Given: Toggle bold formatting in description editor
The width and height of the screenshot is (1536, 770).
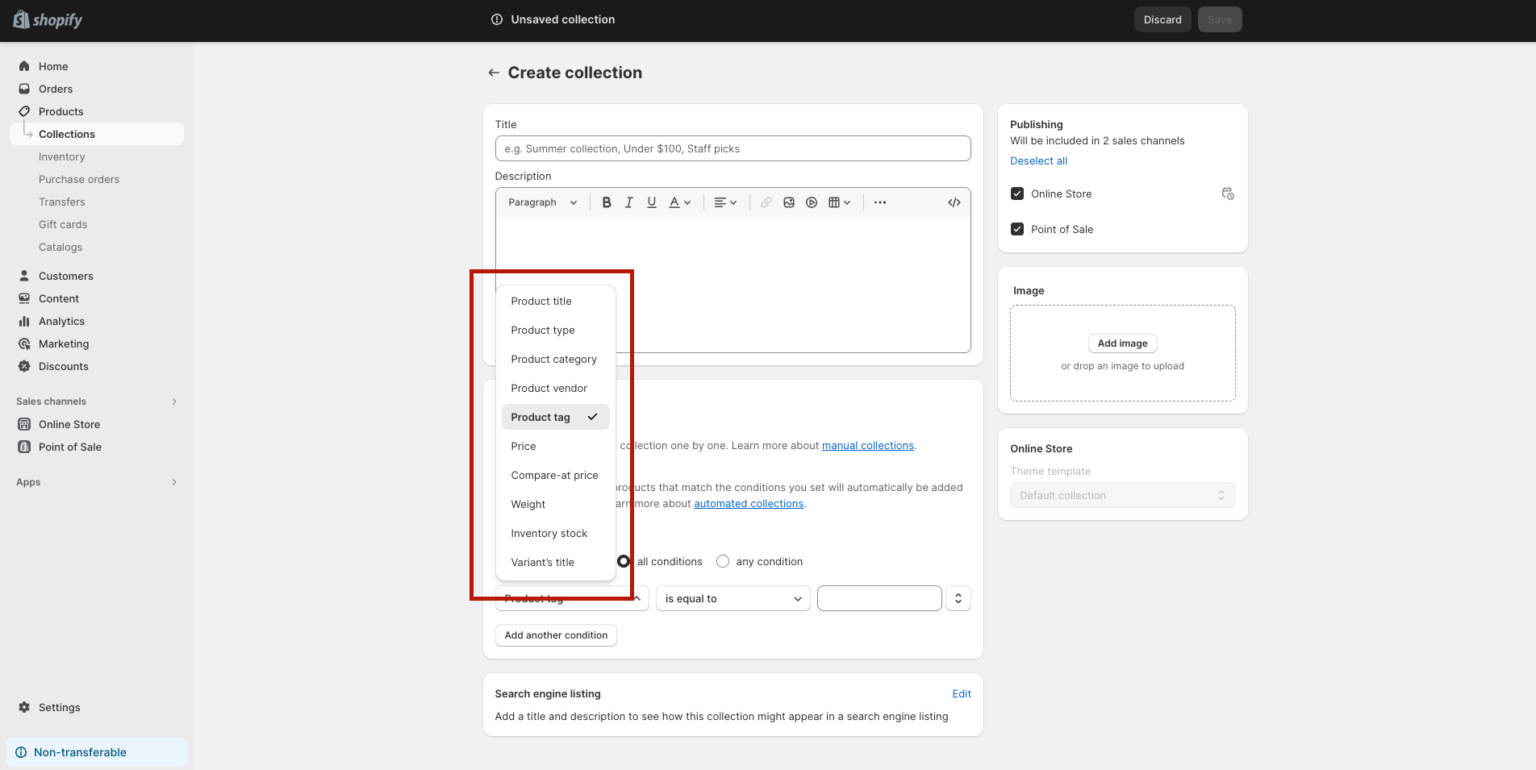Looking at the screenshot, I should click(606, 202).
